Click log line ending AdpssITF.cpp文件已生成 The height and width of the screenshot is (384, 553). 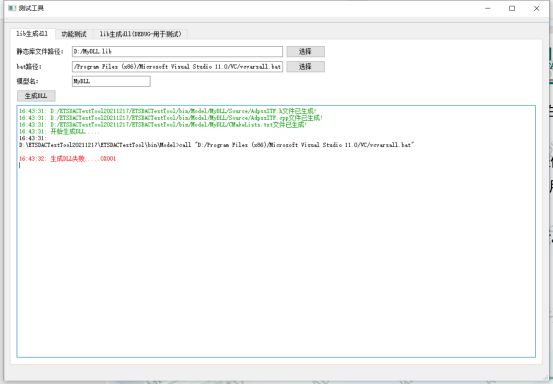171,118
